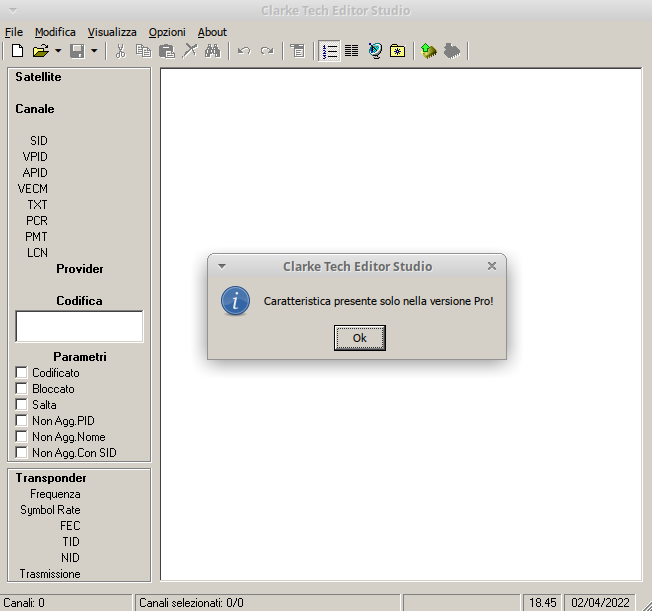
Task: Click the Delete X toolbar icon
Action: 190,51
